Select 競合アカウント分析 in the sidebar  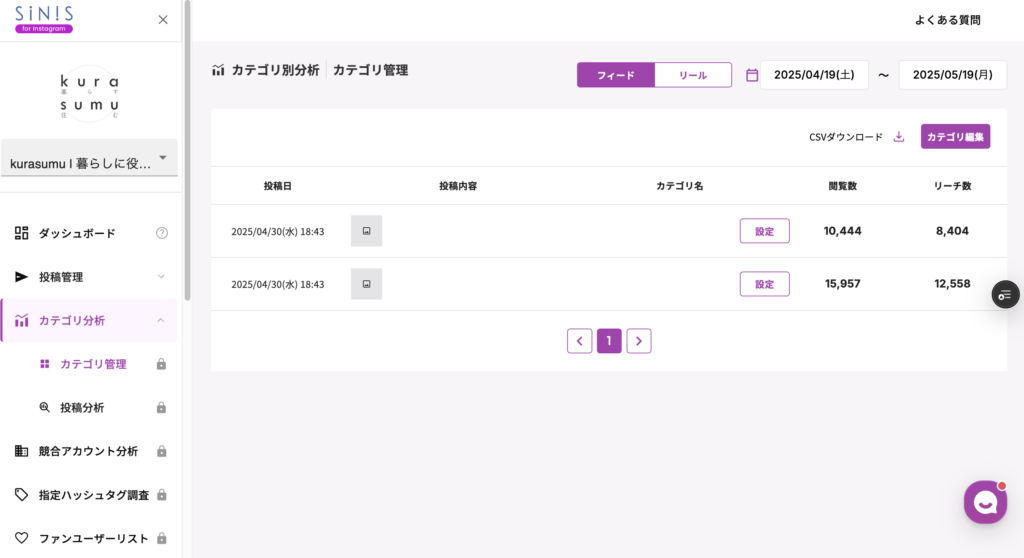pyautogui.click(x=88, y=451)
